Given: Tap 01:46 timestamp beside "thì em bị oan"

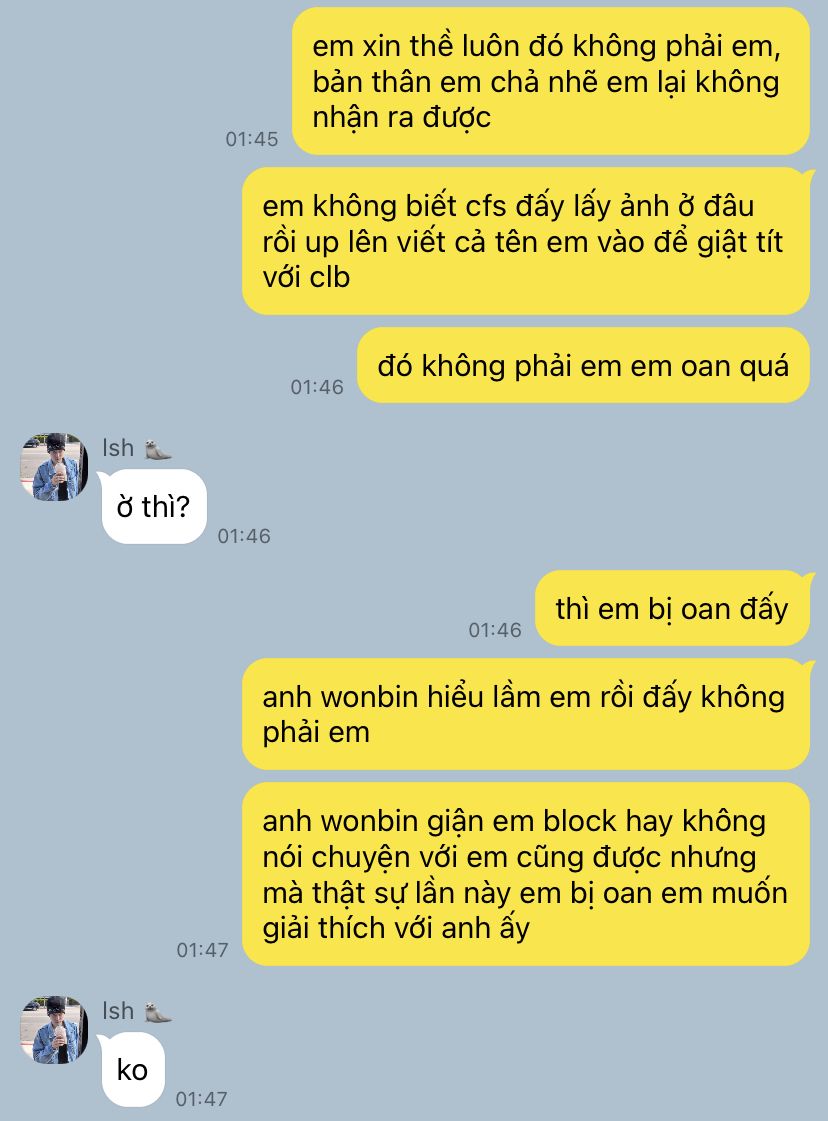Looking at the screenshot, I should [x=495, y=630].
